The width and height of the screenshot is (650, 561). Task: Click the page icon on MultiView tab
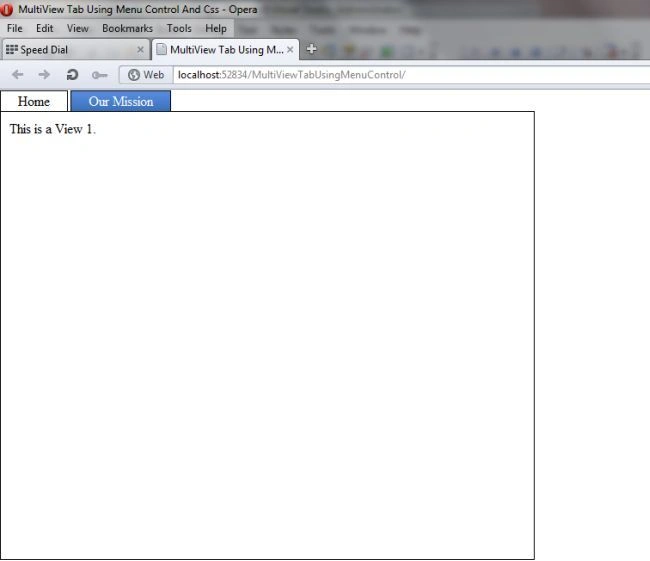[162, 49]
